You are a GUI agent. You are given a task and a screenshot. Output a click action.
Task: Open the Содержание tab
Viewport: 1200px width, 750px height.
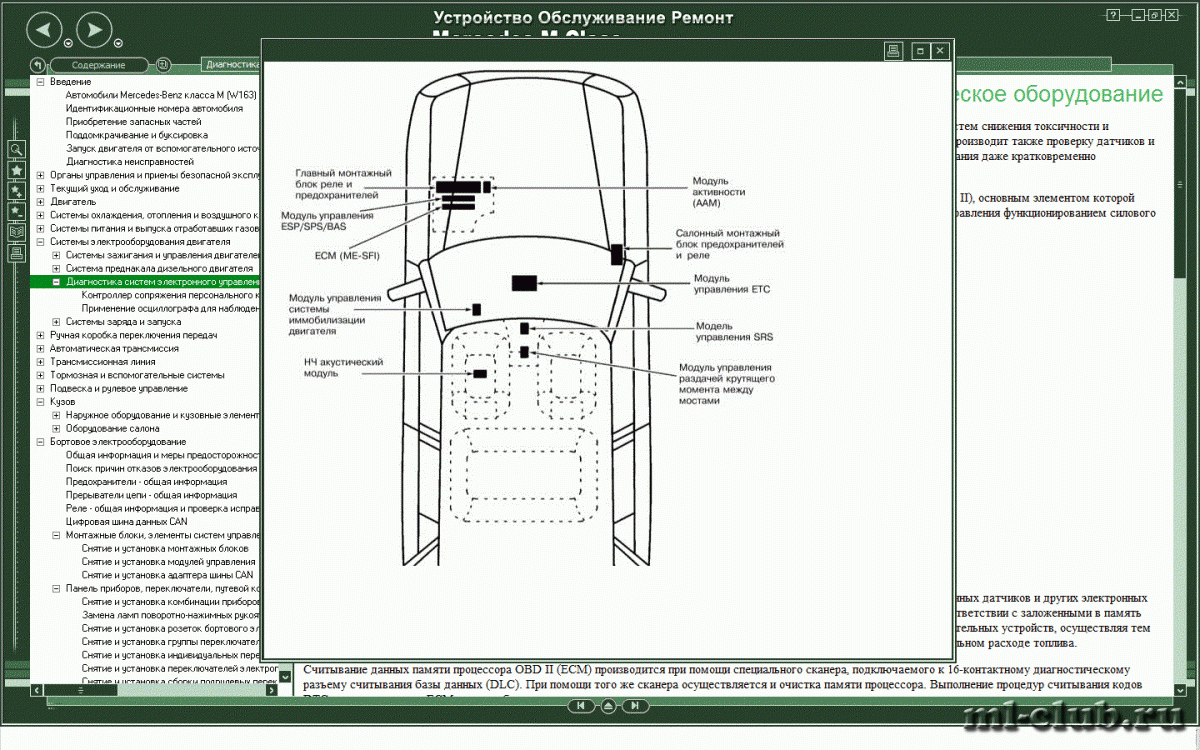tap(99, 65)
